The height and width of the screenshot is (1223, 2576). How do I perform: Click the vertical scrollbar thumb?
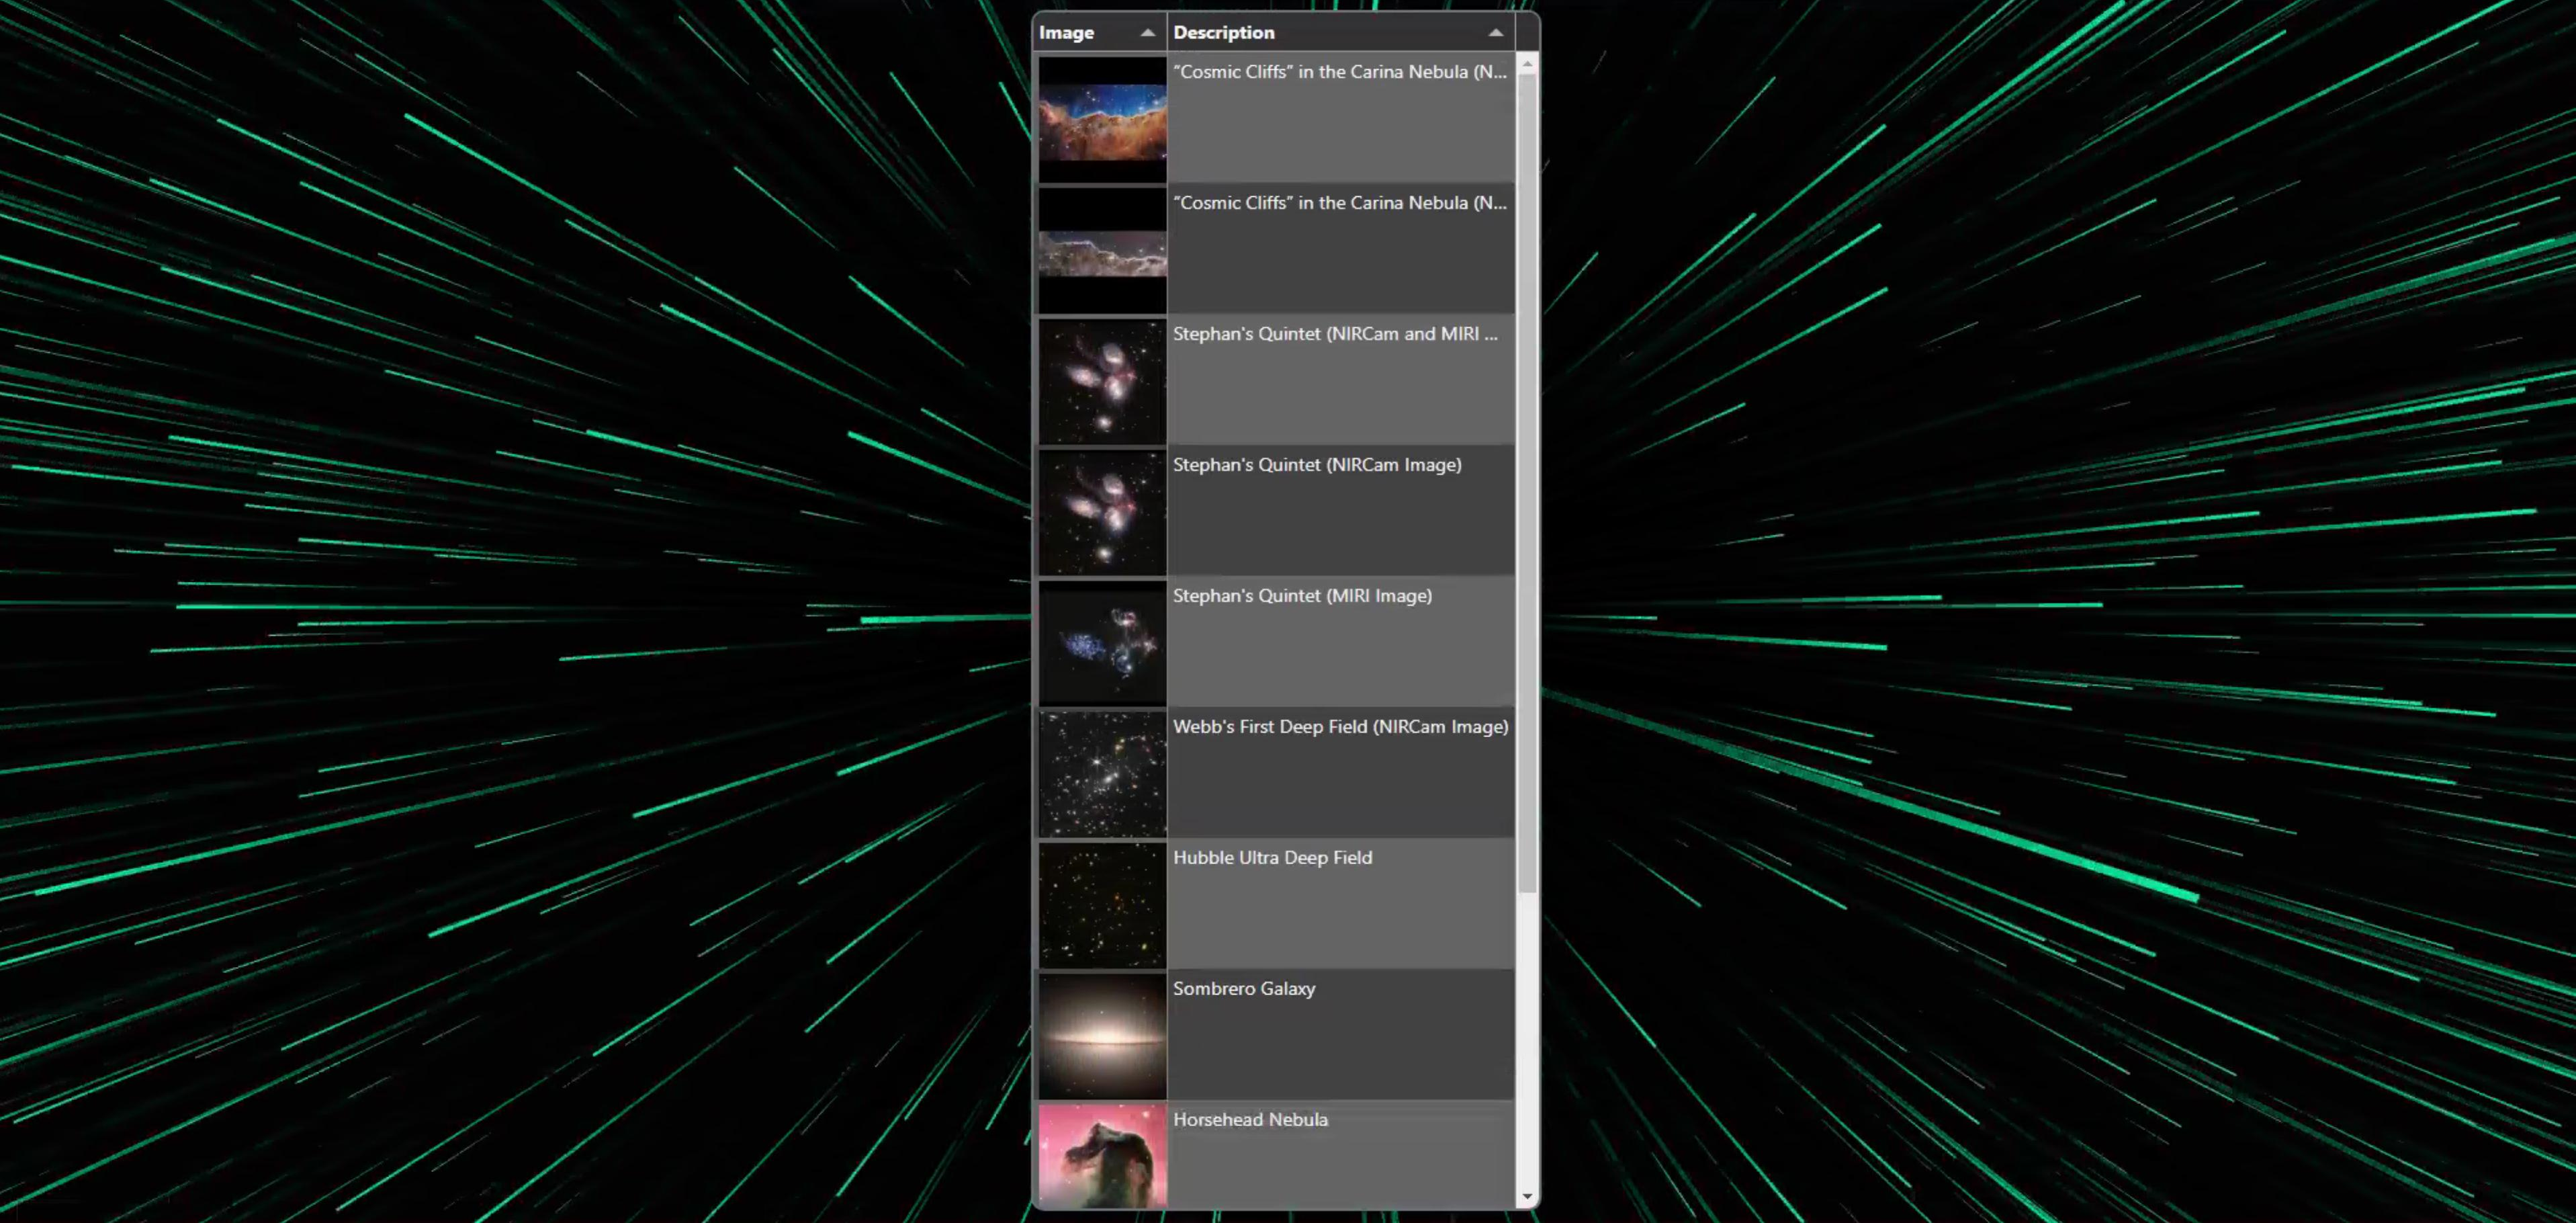[x=1527, y=484]
